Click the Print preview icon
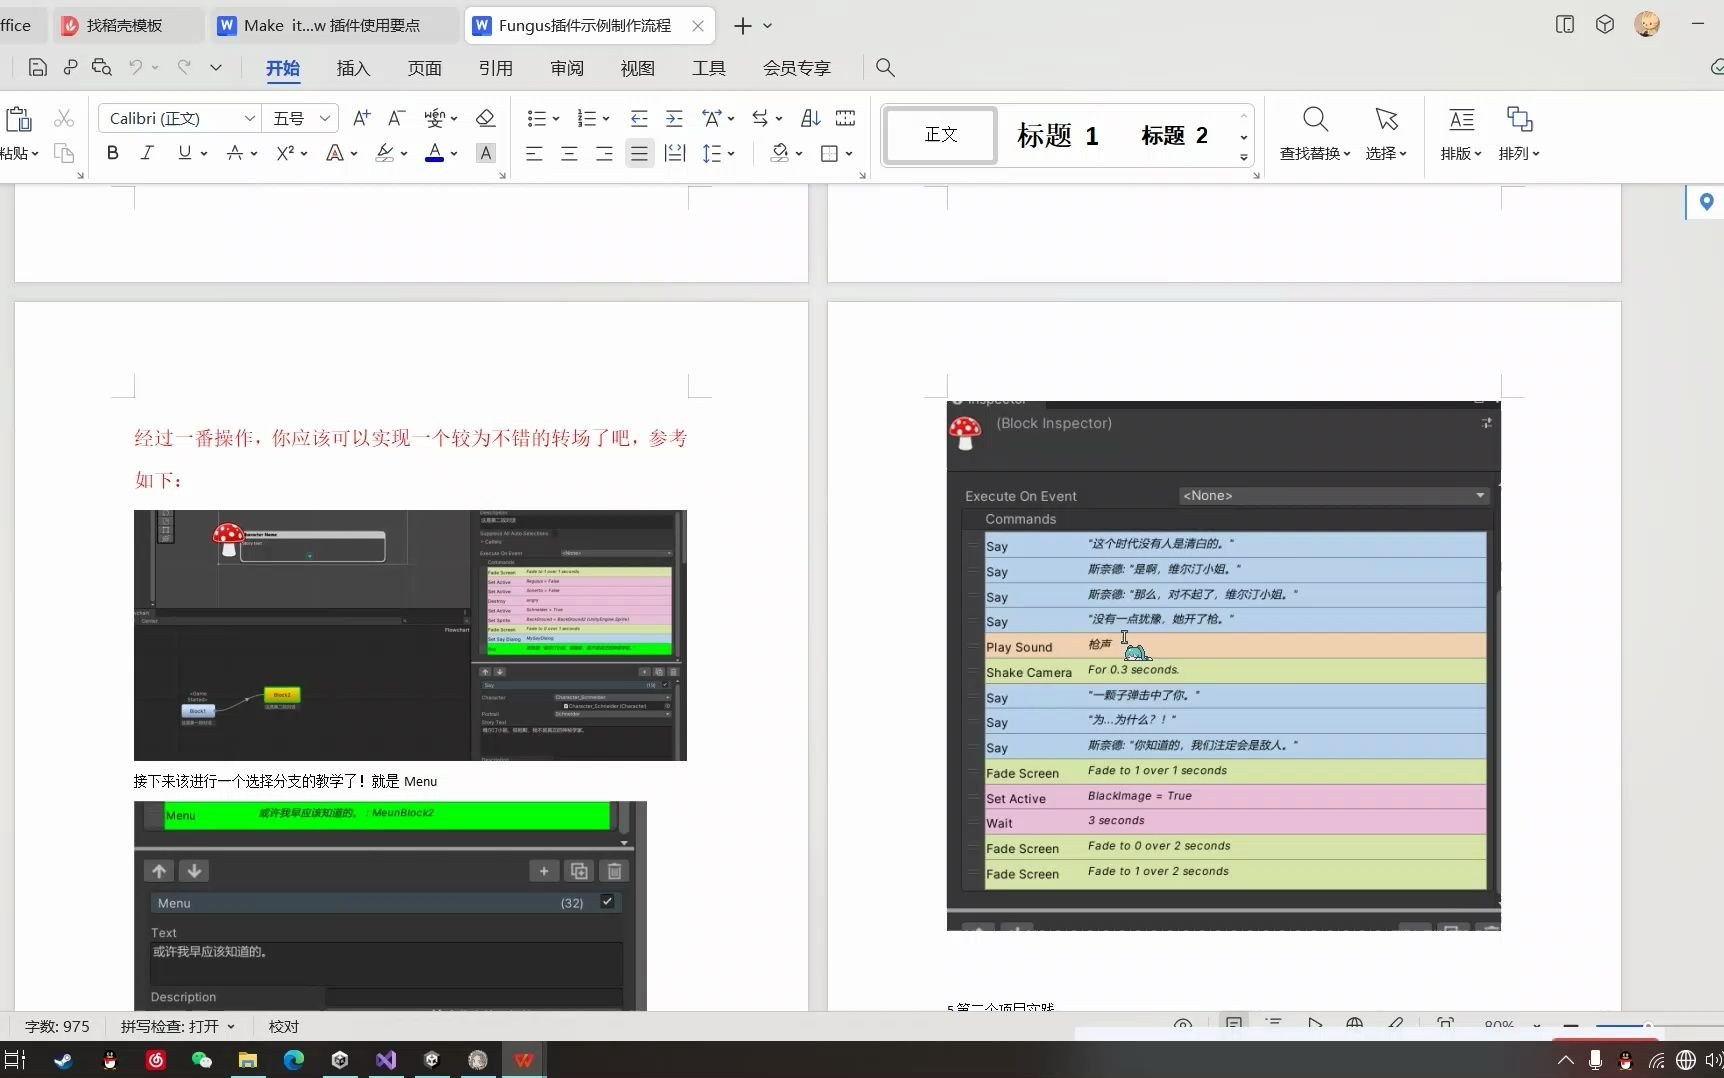The image size is (1724, 1078). coord(101,67)
